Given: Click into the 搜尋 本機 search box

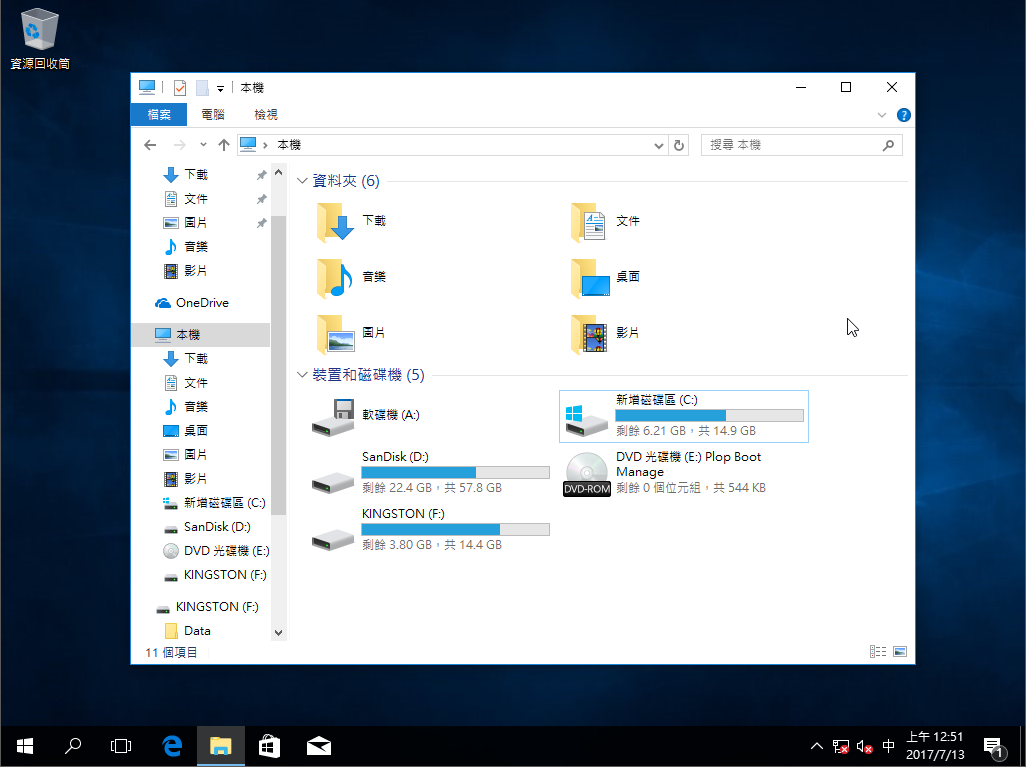Looking at the screenshot, I should point(790,145).
